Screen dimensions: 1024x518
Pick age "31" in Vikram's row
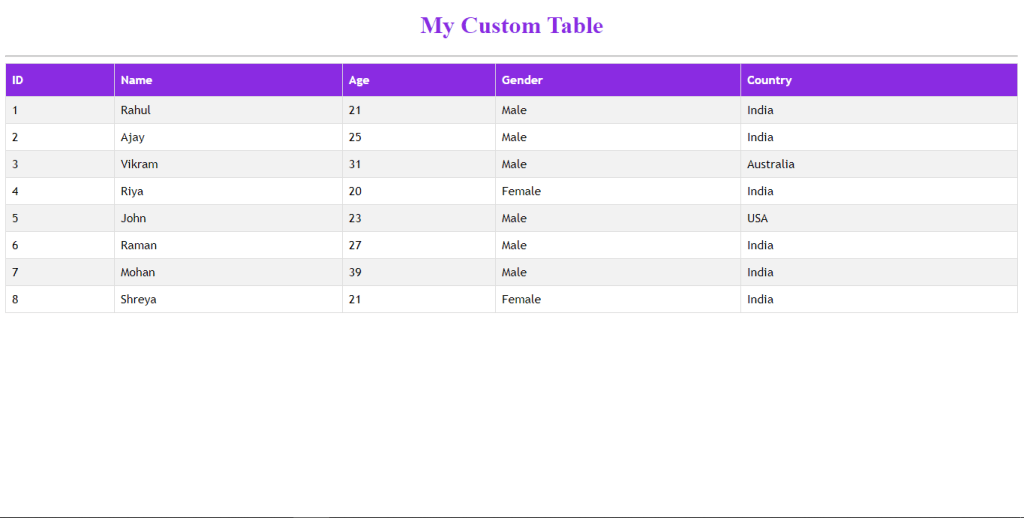tap(419, 164)
